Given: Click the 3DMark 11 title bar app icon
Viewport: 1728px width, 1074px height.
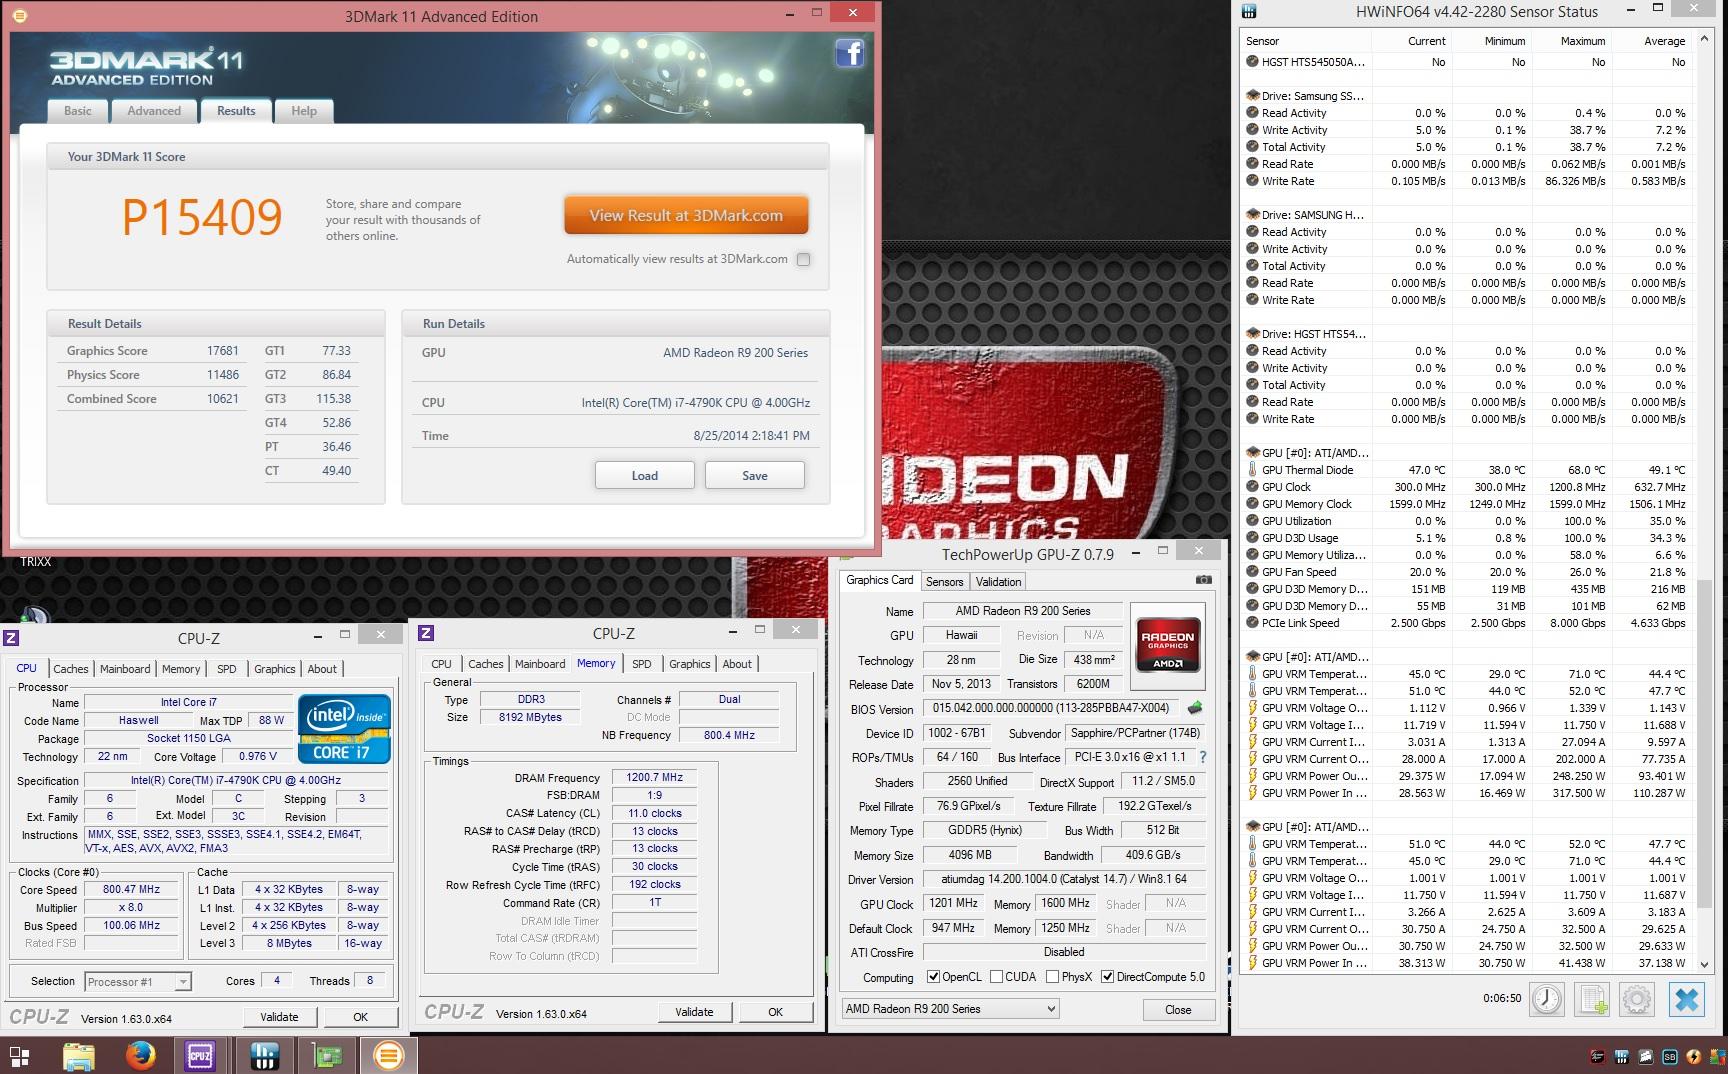Looking at the screenshot, I should tap(21, 16).
